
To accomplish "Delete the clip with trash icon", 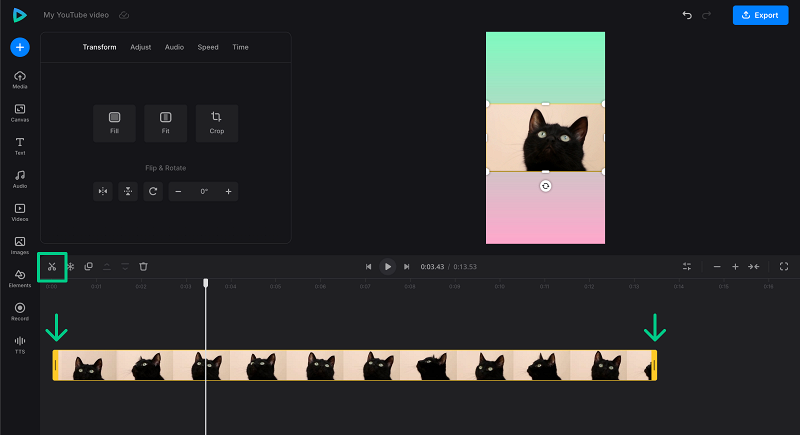I will point(143,266).
